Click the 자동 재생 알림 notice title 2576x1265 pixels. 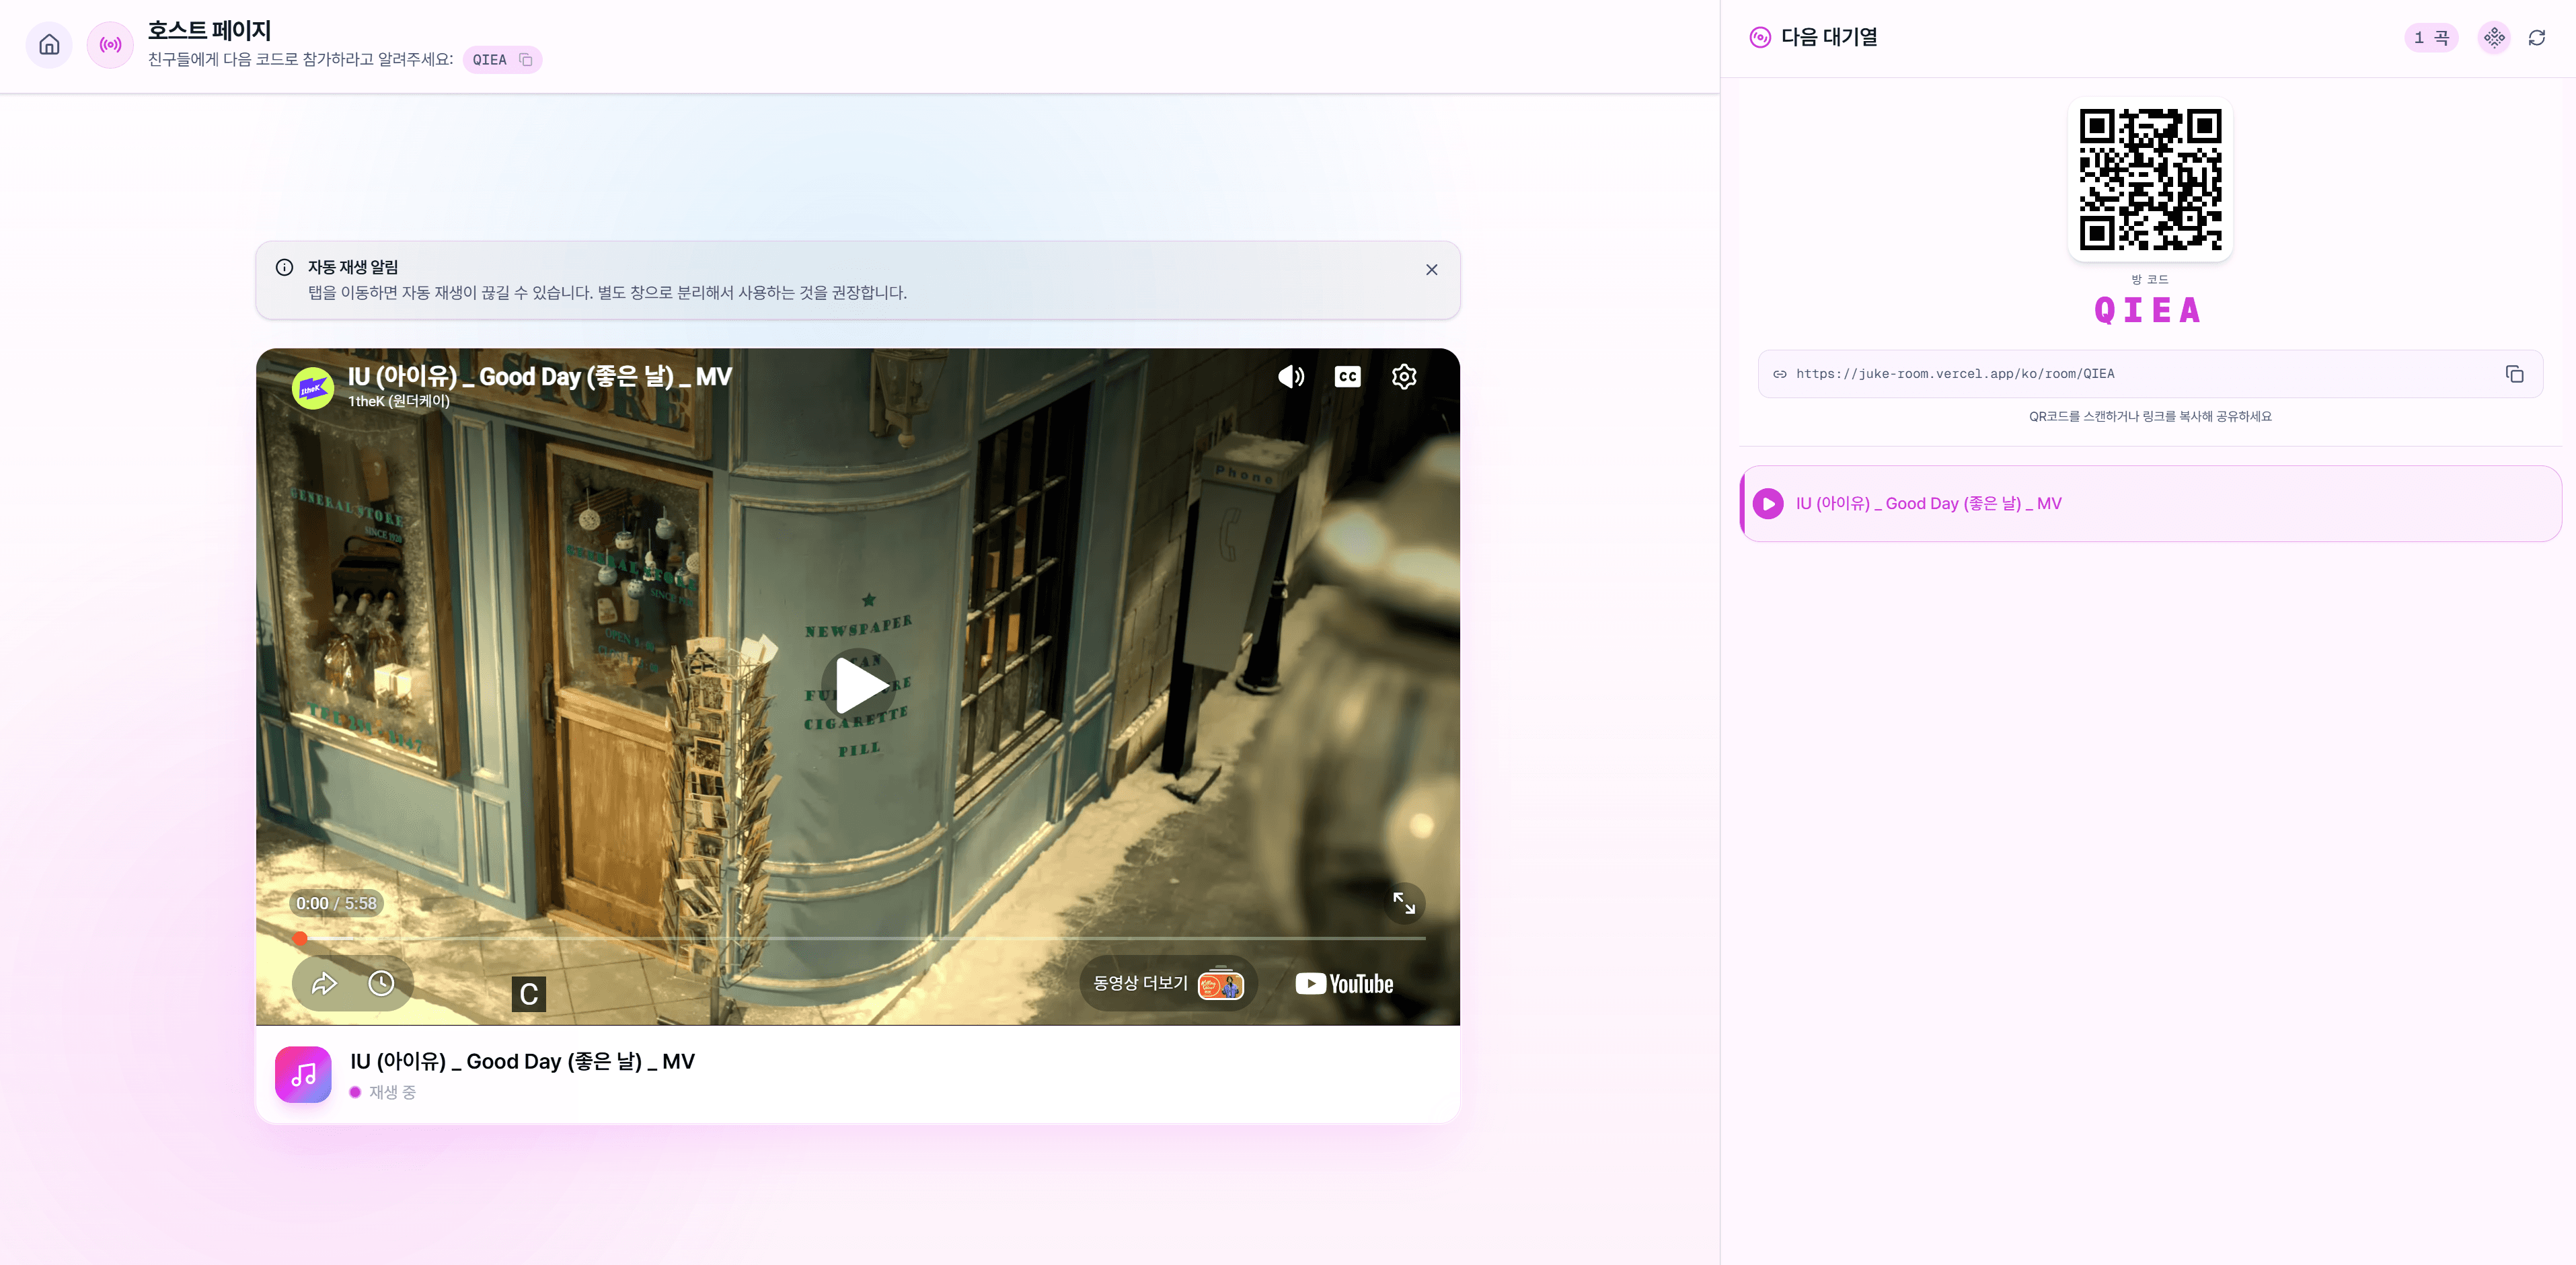[353, 267]
